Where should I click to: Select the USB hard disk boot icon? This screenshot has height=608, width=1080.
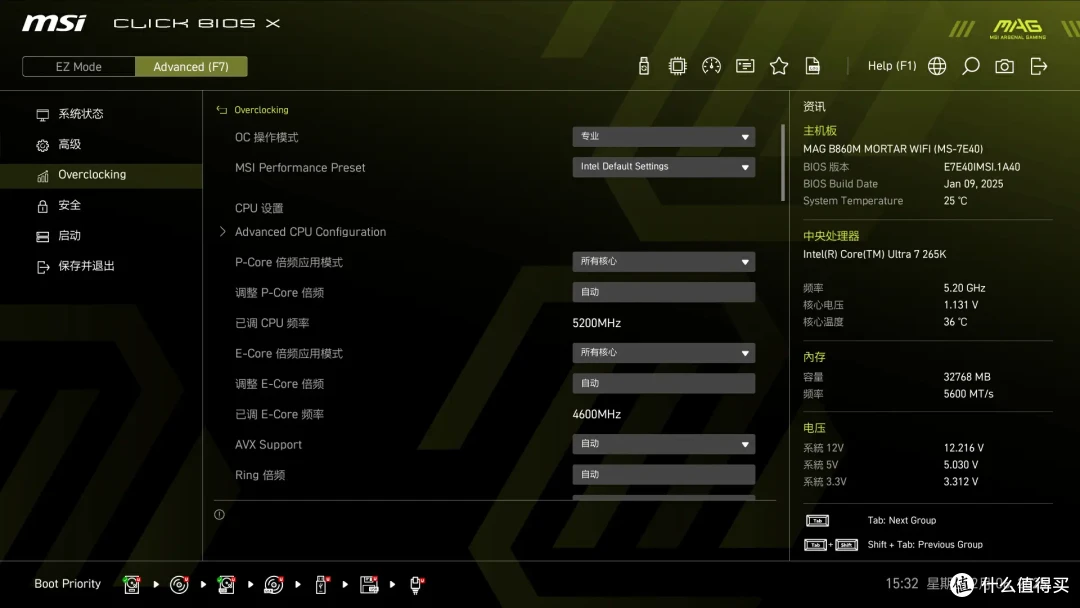(x=226, y=585)
